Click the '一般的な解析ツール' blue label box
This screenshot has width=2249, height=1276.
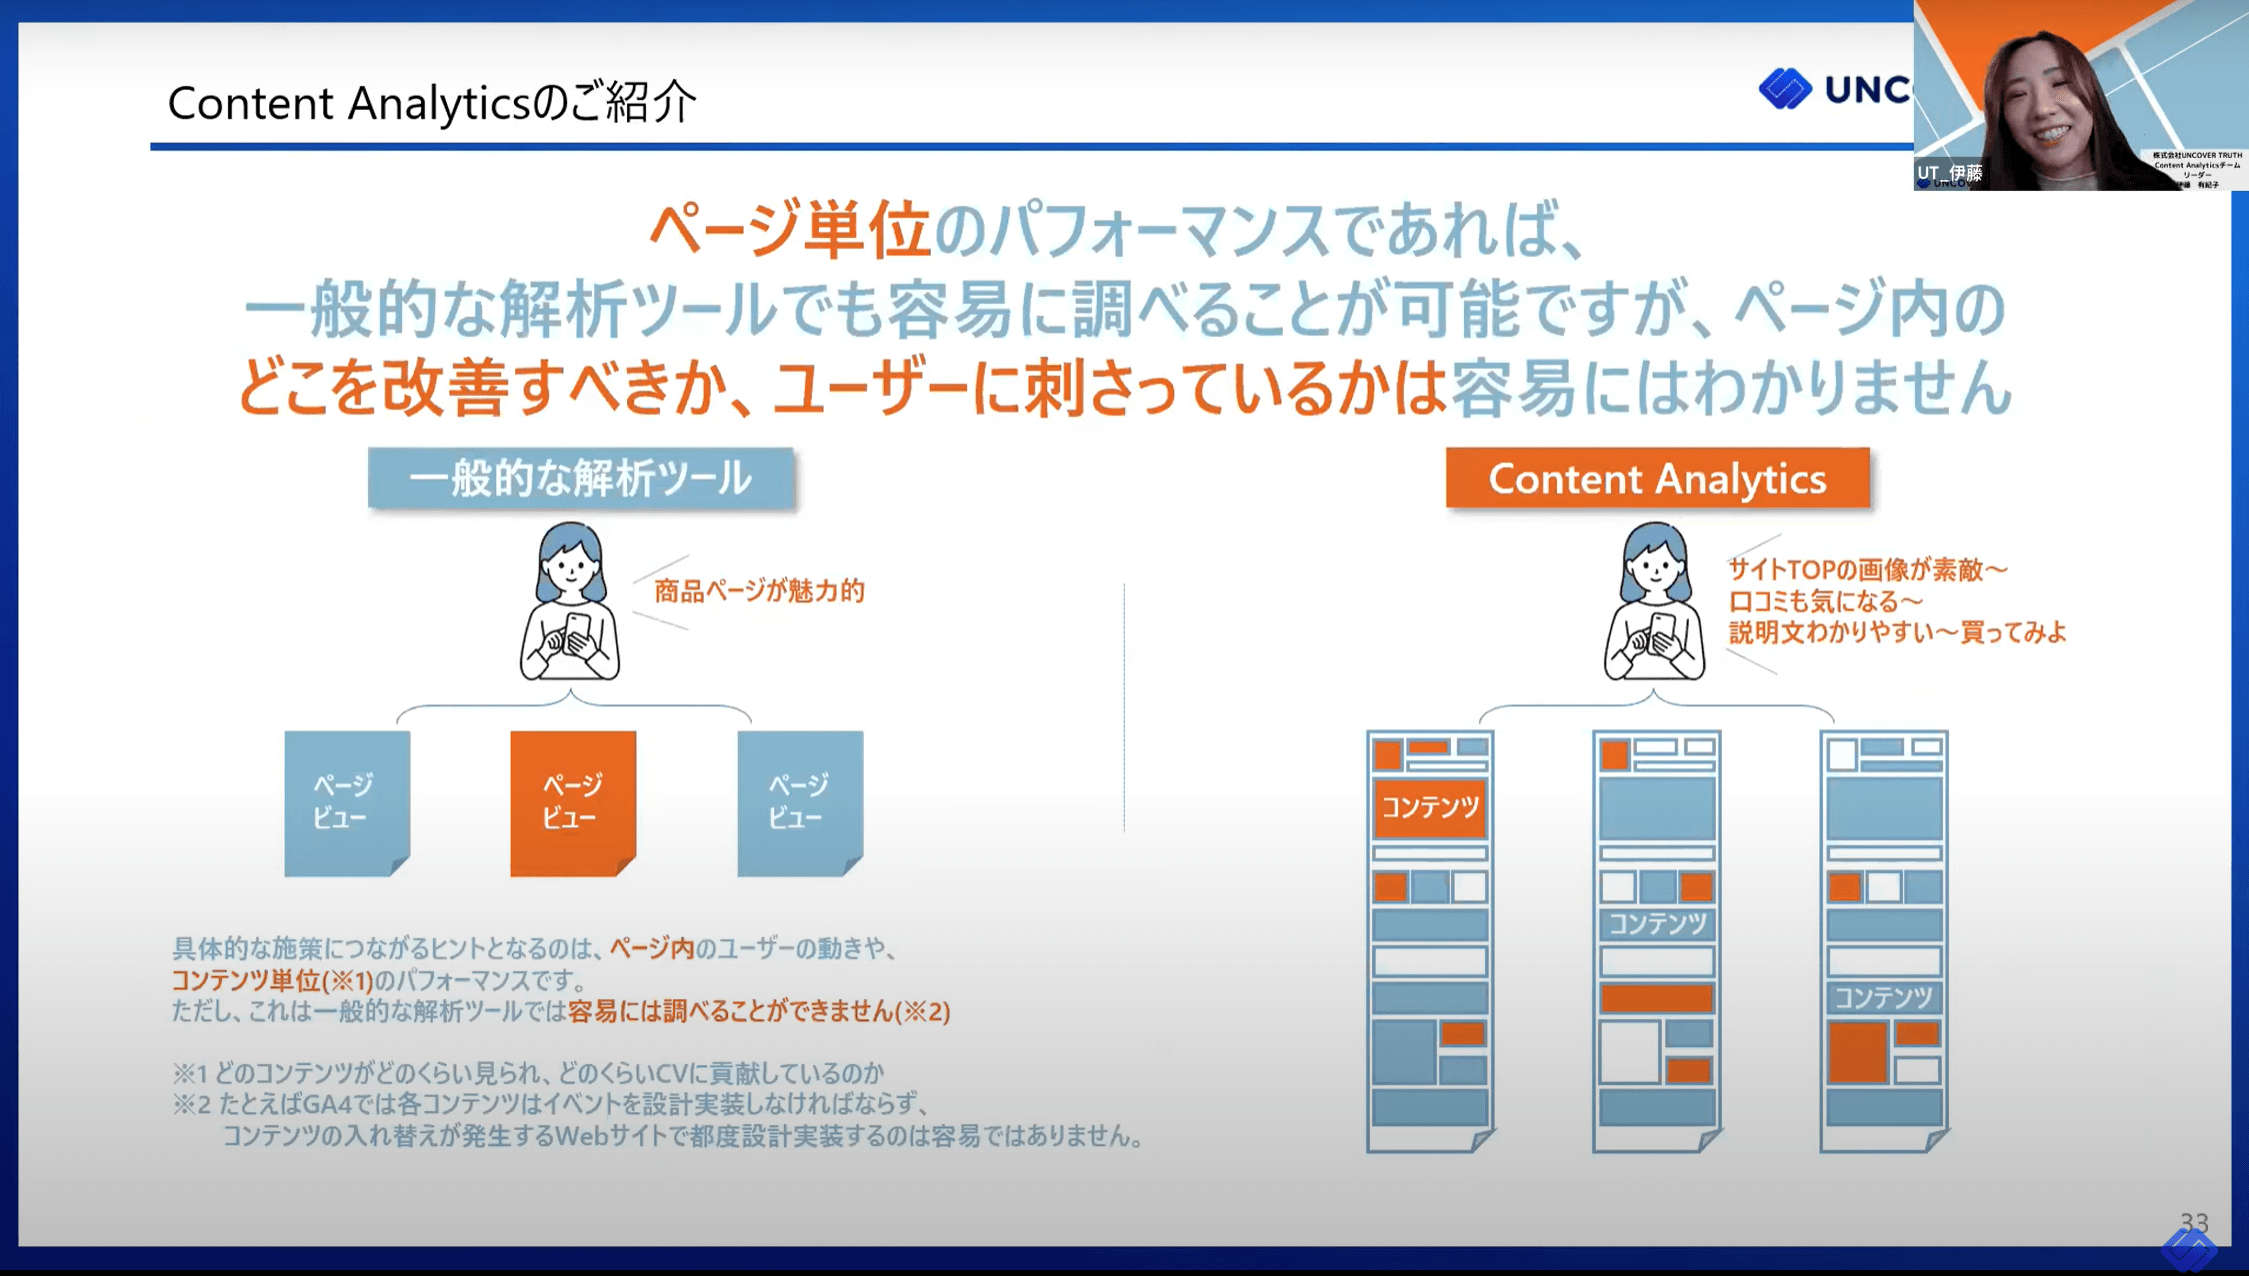(581, 478)
